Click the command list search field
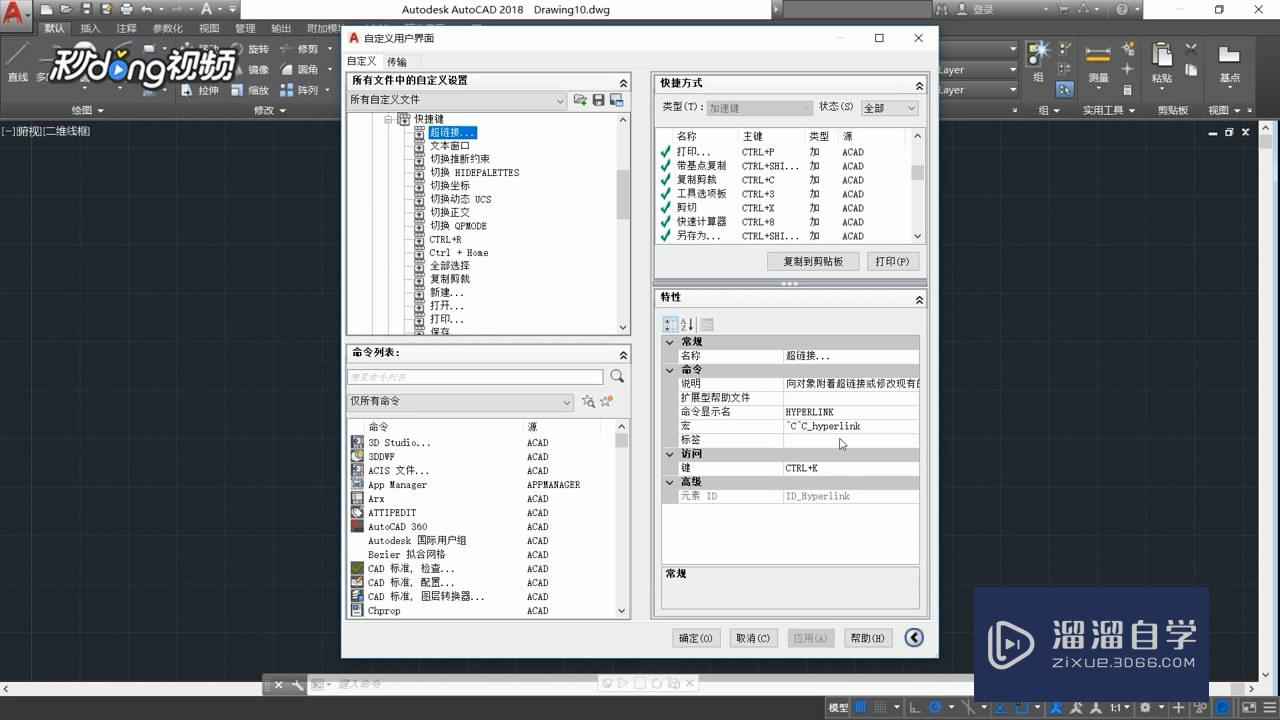Screen dimensions: 1280x720 point(475,377)
